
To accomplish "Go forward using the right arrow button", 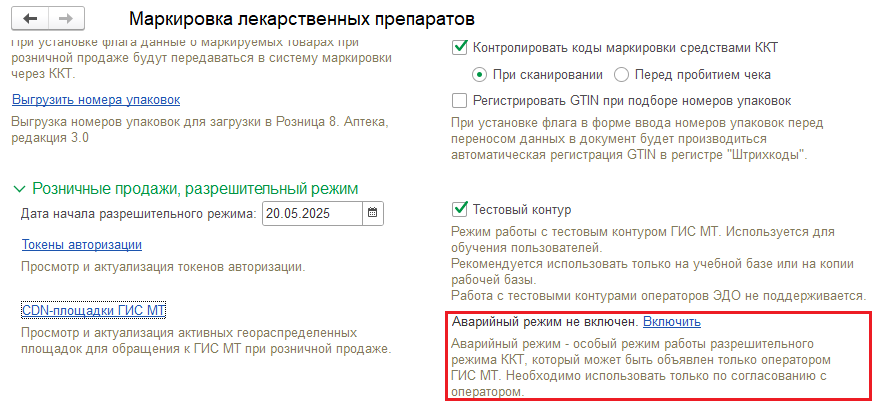I will (67, 19).
